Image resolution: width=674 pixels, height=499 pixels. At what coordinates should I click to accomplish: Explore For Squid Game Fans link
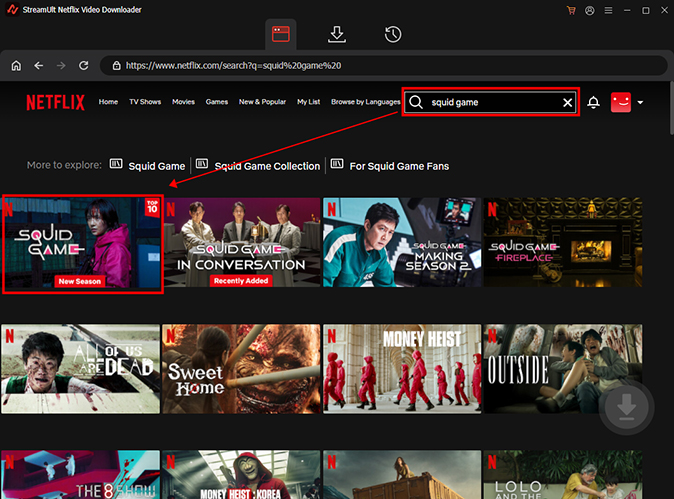399,166
